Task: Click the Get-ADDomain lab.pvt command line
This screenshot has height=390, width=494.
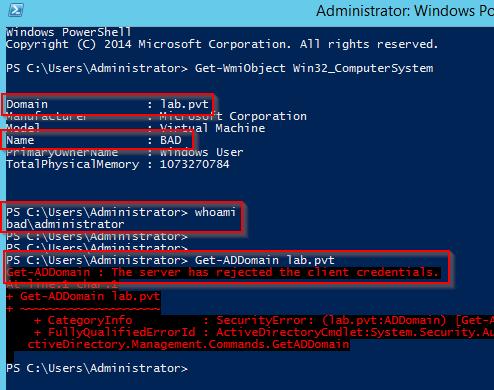Action: [170, 260]
